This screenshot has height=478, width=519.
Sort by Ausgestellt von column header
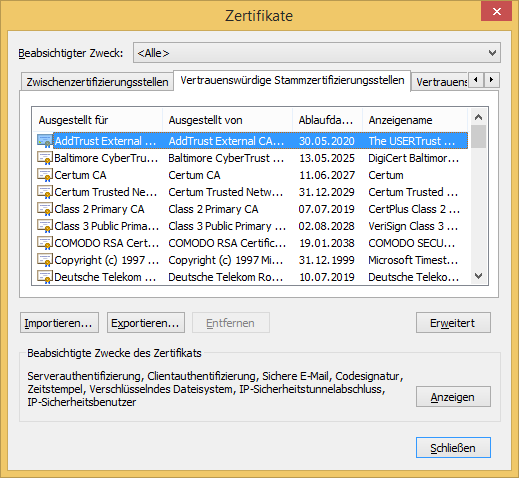point(227,120)
